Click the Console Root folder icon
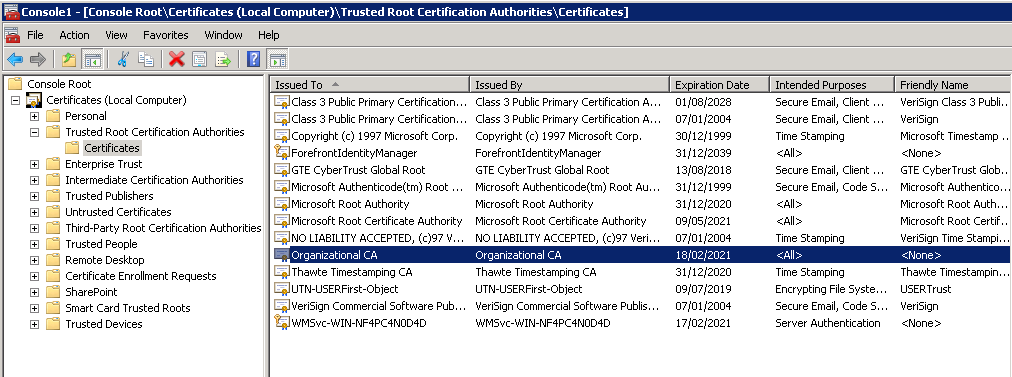Viewport: 1012px width, 377px height. (x=15, y=84)
